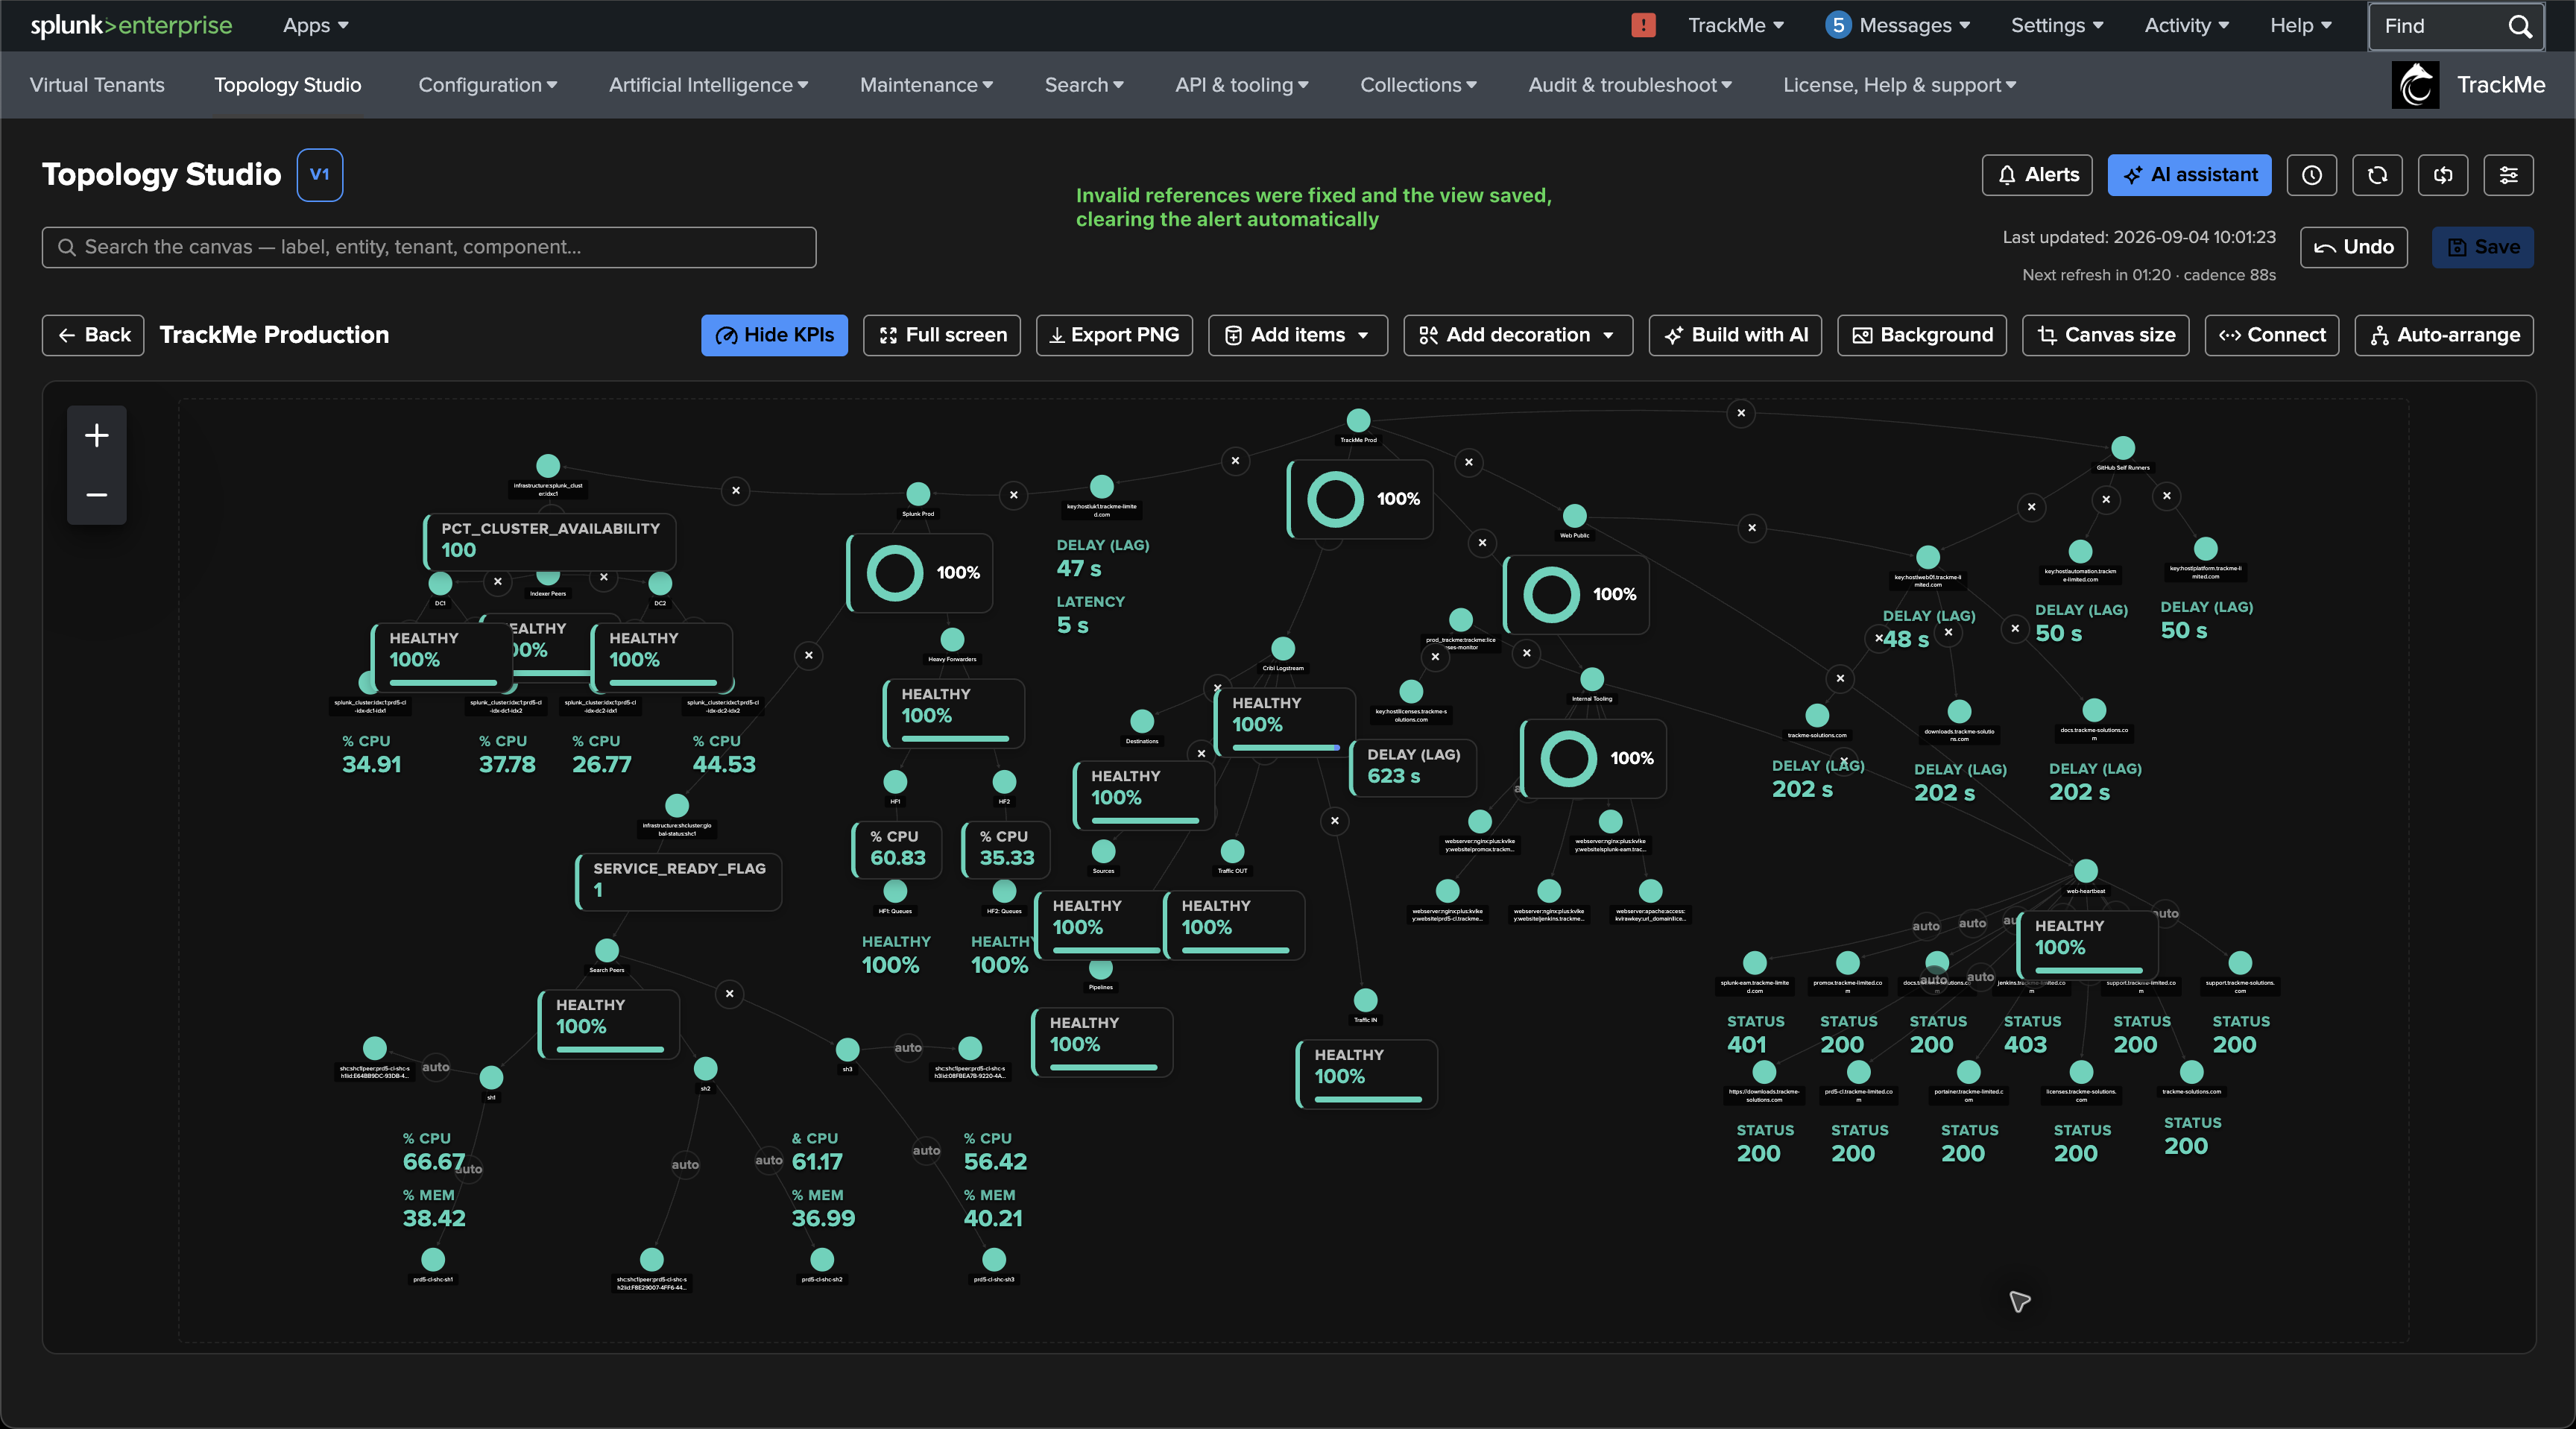
Task: Click the red alert notification icon
Action: 1643,25
